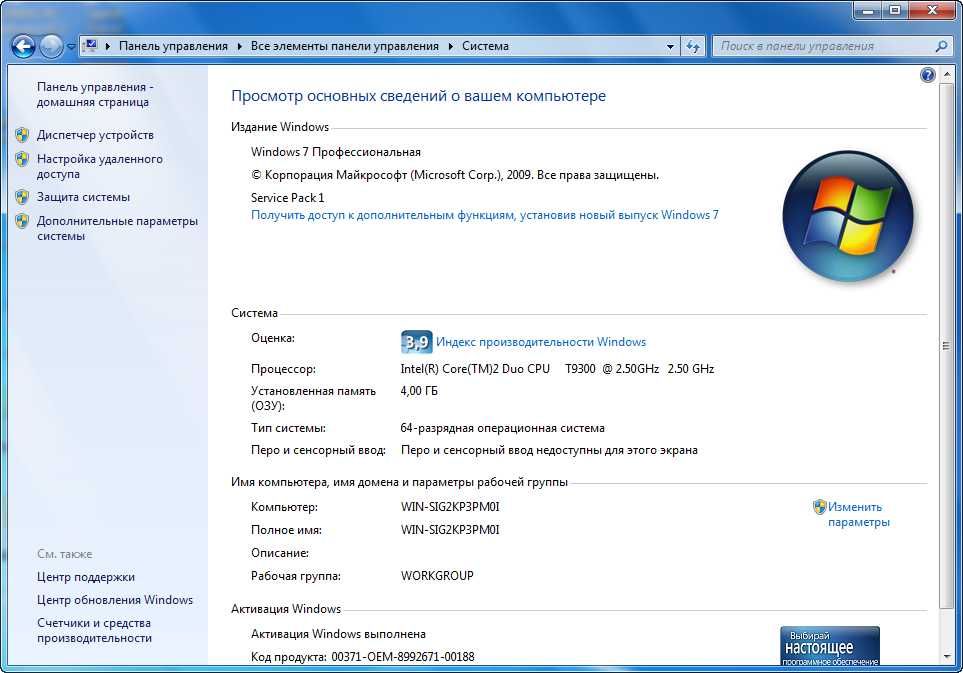Click shield icon beside Диспетчер устройств
This screenshot has width=963, height=673.
click(x=22, y=135)
